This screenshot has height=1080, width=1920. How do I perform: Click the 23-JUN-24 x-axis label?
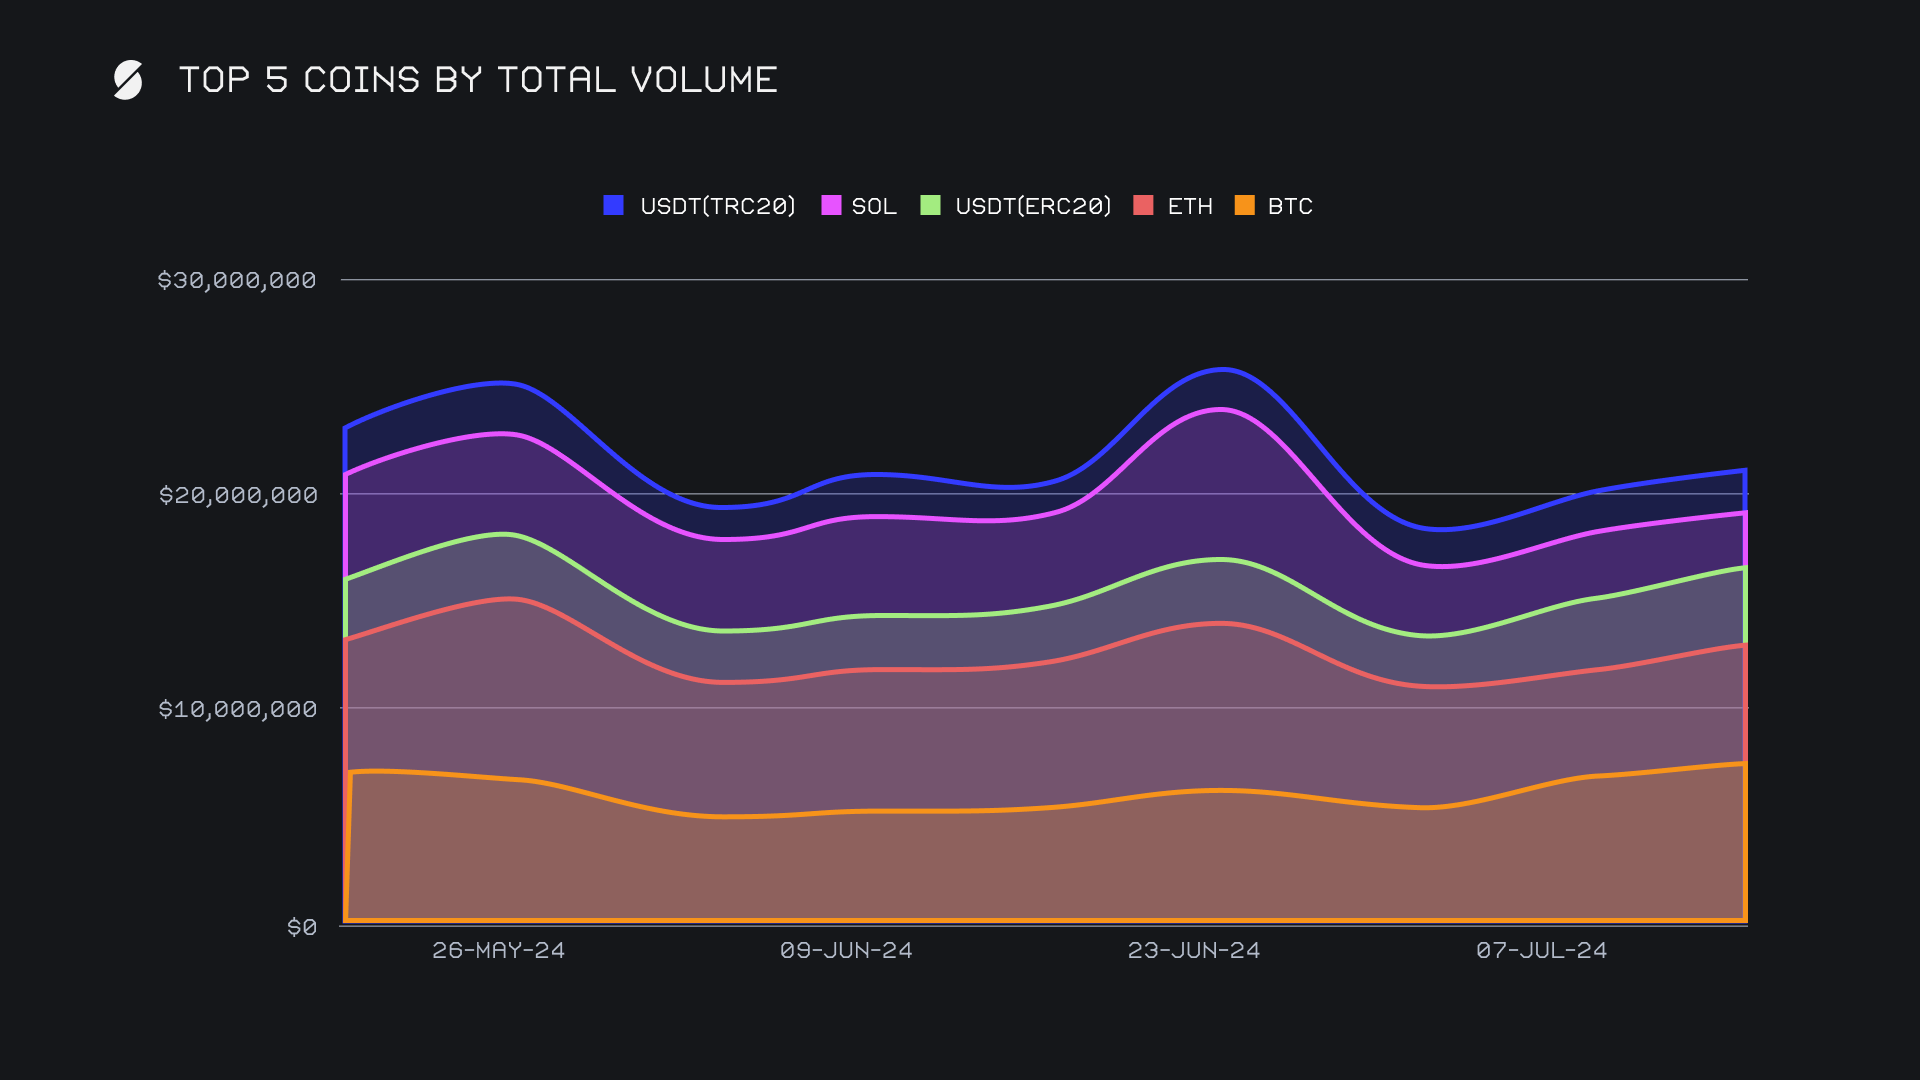coord(1194,950)
